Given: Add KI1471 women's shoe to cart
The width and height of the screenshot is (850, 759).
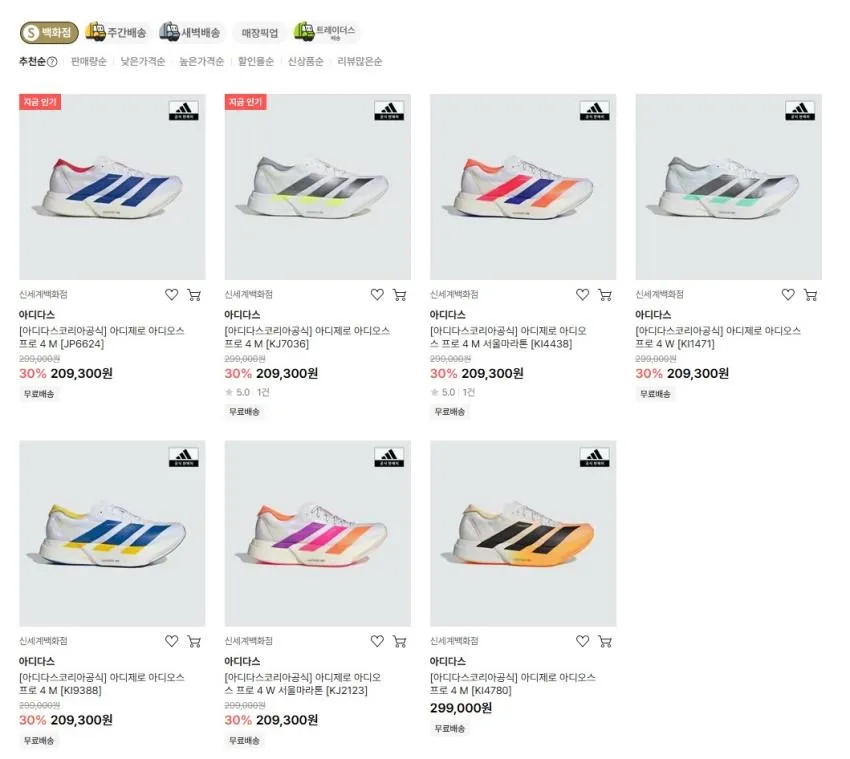Looking at the screenshot, I should [810, 294].
